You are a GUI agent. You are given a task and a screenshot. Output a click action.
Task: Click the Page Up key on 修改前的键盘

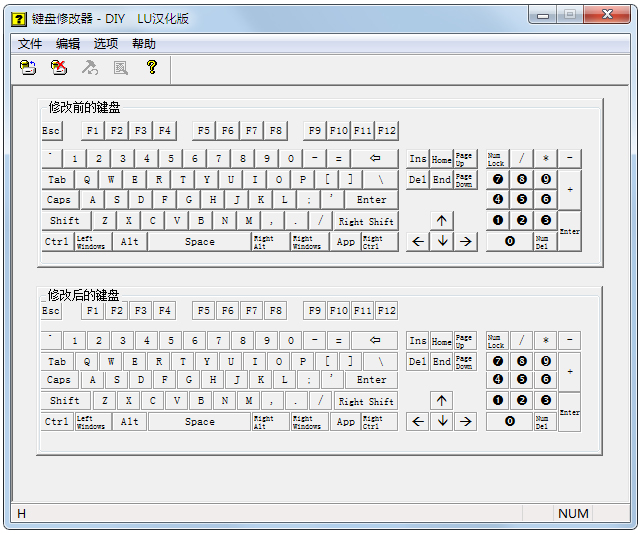coord(466,159)
